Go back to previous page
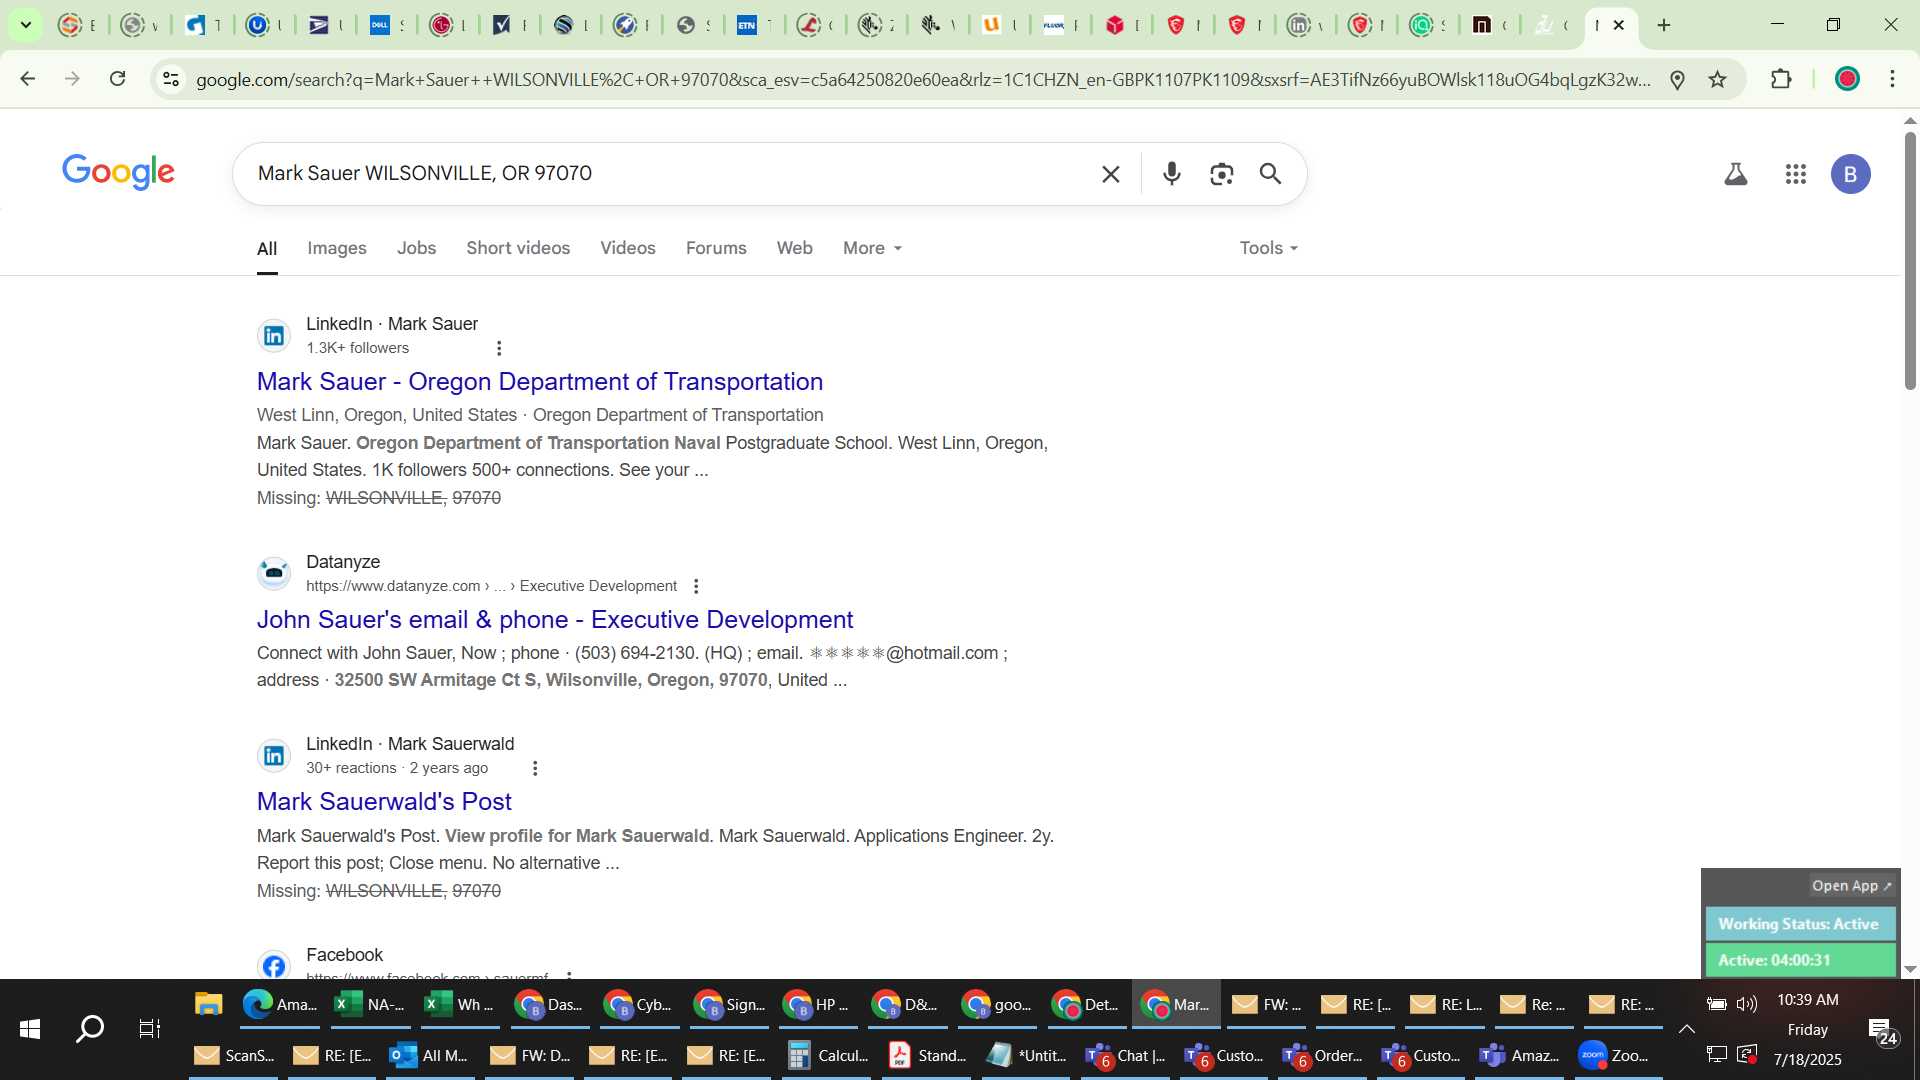 (x=28, y=79)
